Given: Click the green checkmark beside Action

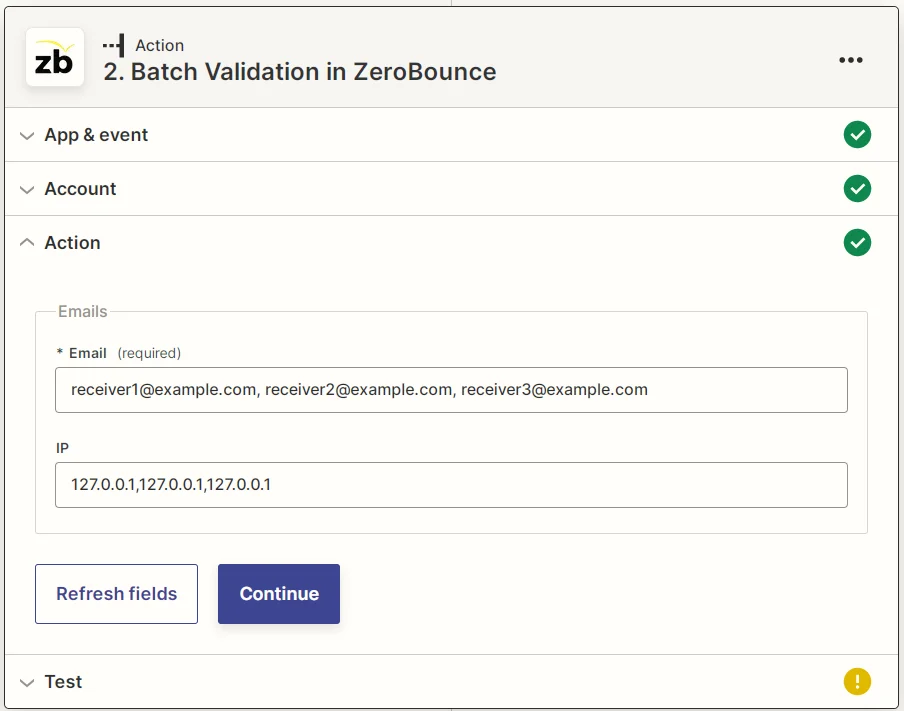Looking at the screenshot, I should [x=857, y=242].
